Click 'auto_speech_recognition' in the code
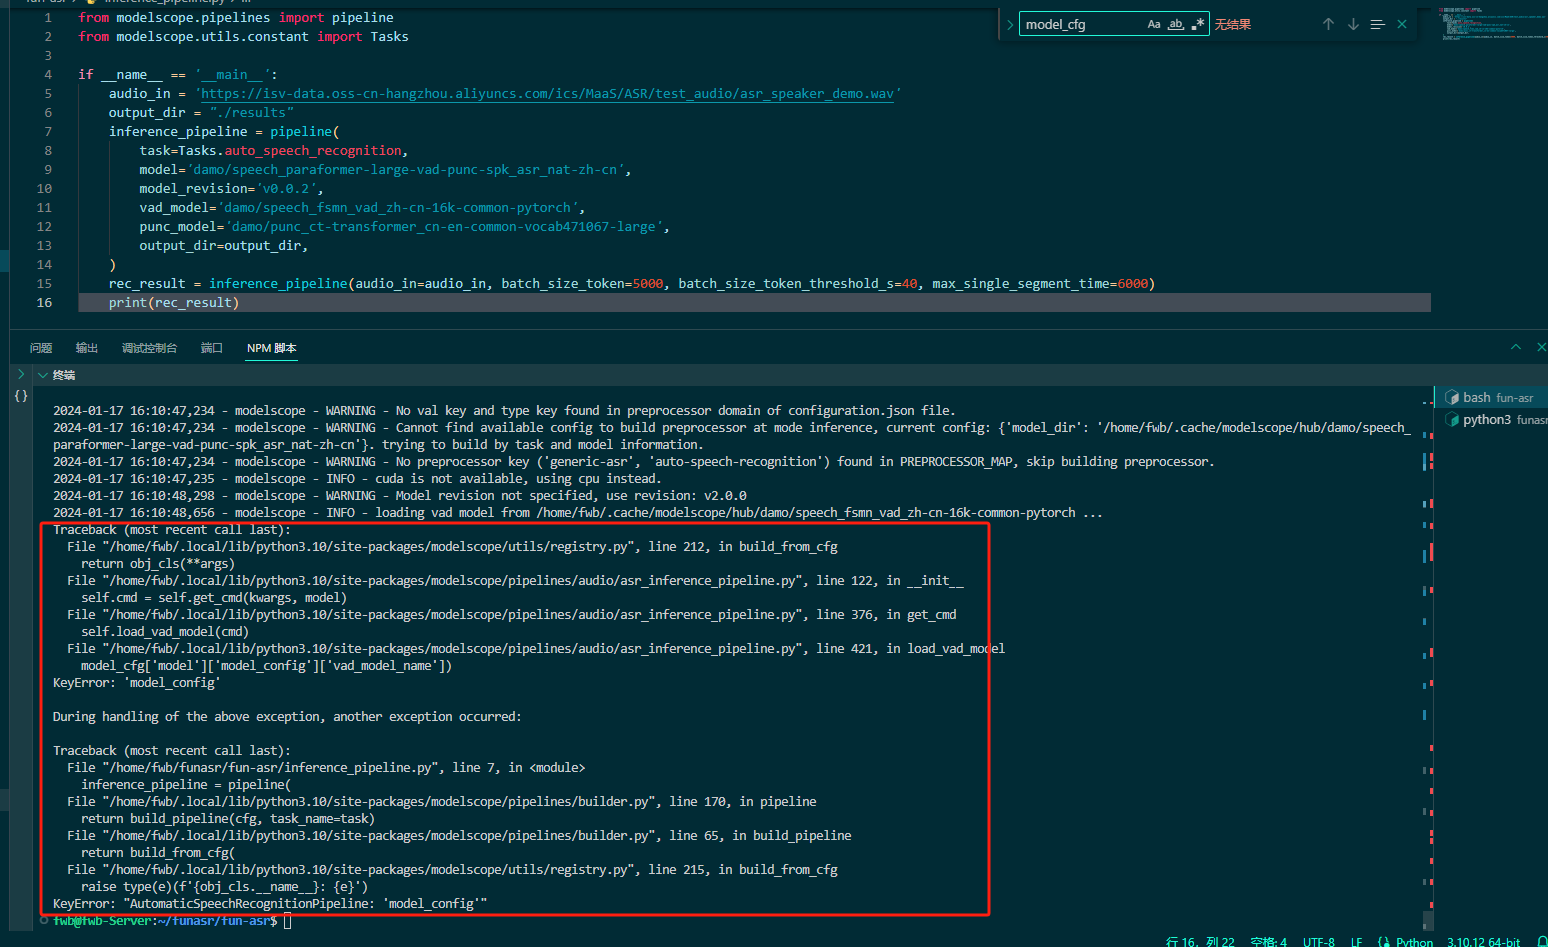 tap(312, 150)
